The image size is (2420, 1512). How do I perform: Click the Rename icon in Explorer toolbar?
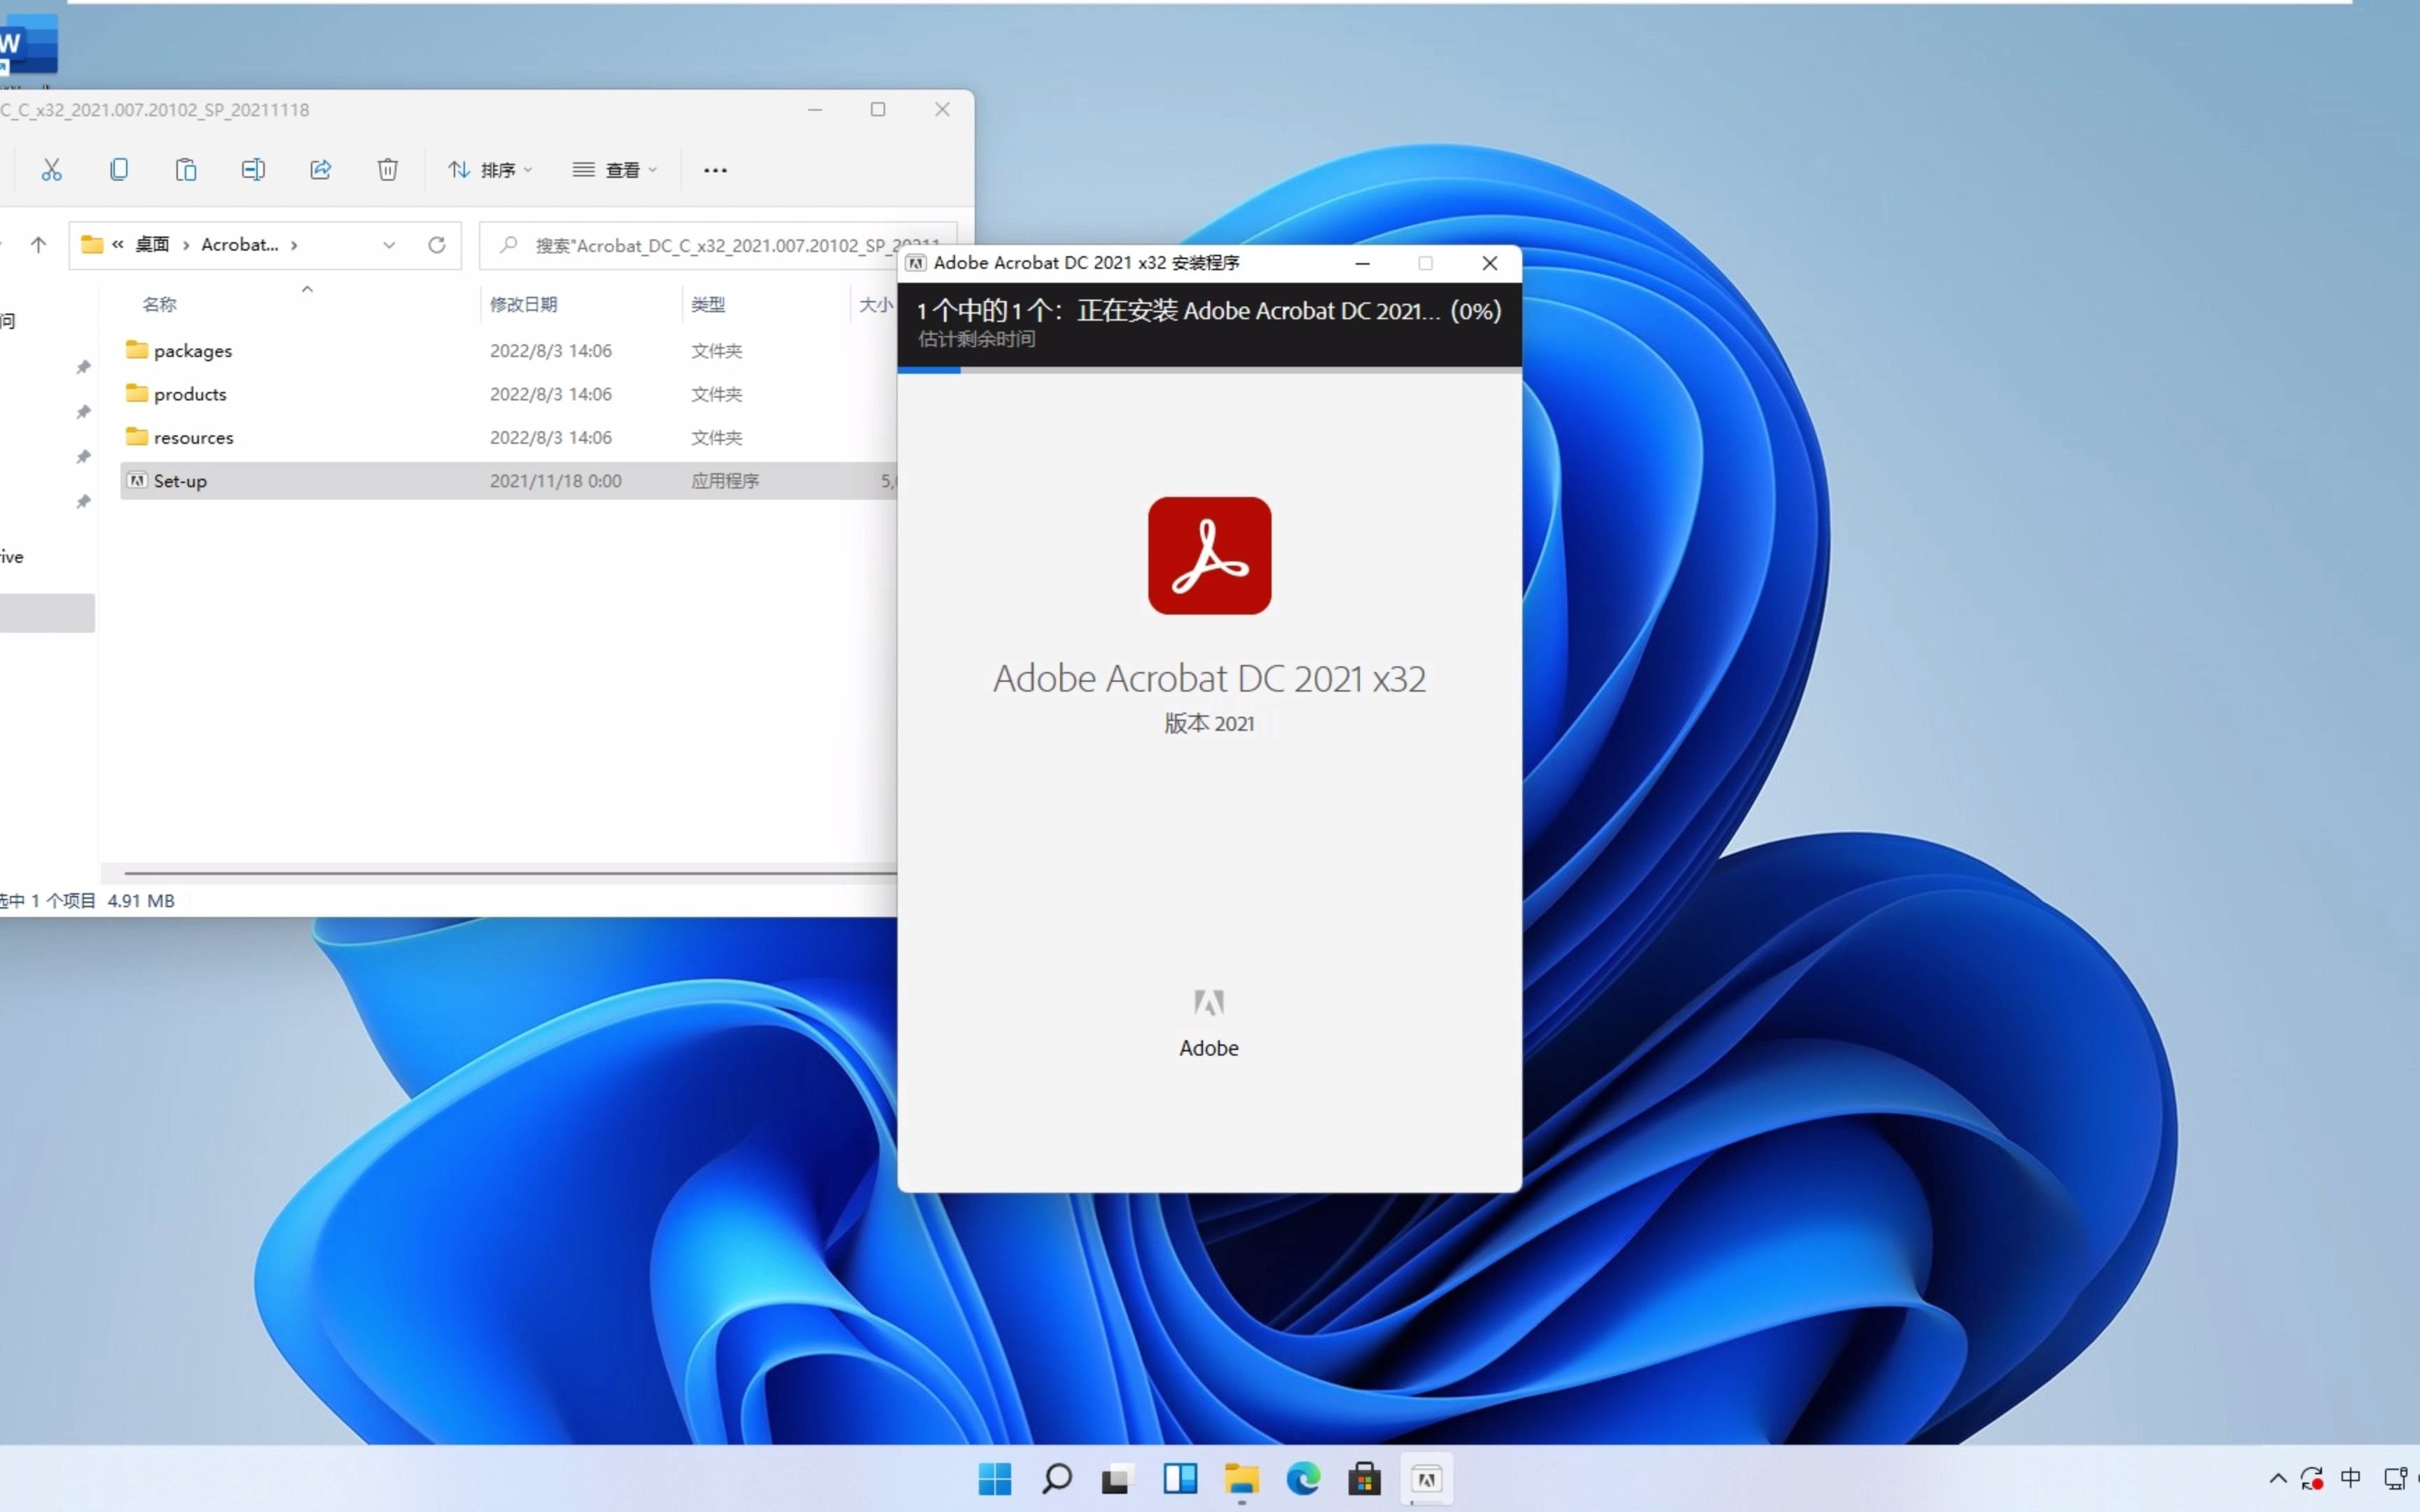253,170
